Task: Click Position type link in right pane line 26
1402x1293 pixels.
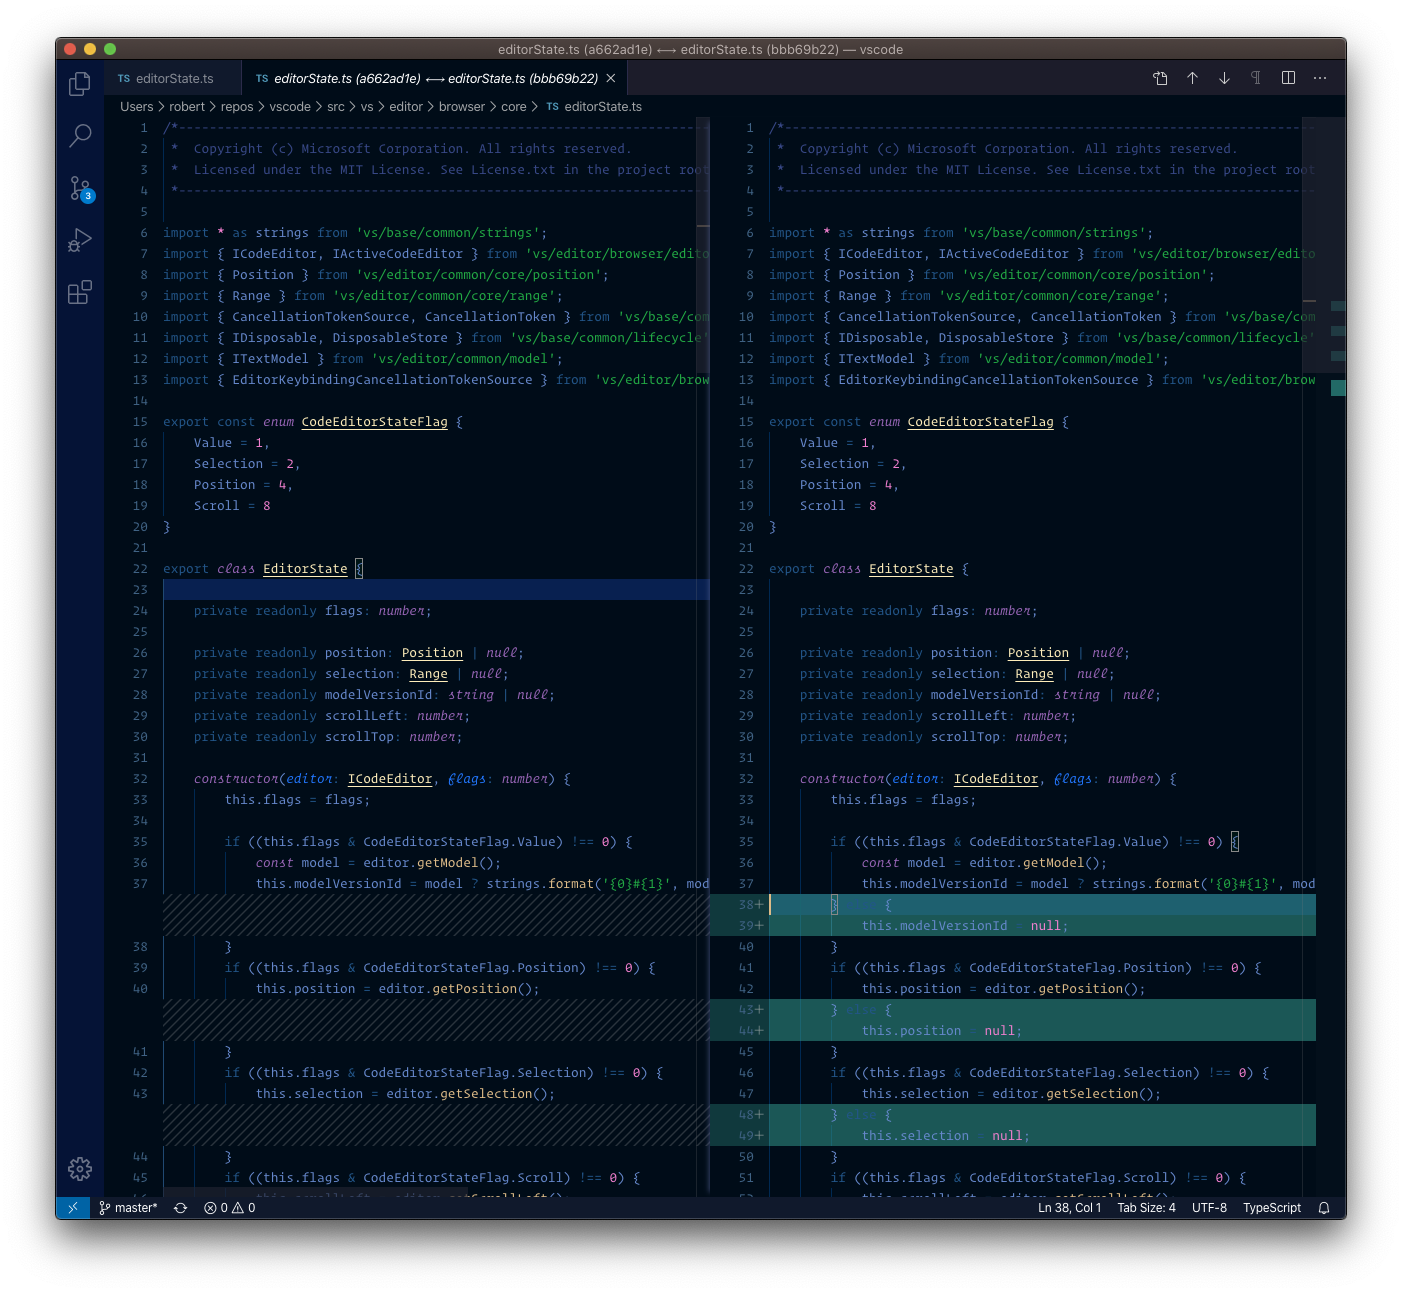Action: tap(1038, 653)
